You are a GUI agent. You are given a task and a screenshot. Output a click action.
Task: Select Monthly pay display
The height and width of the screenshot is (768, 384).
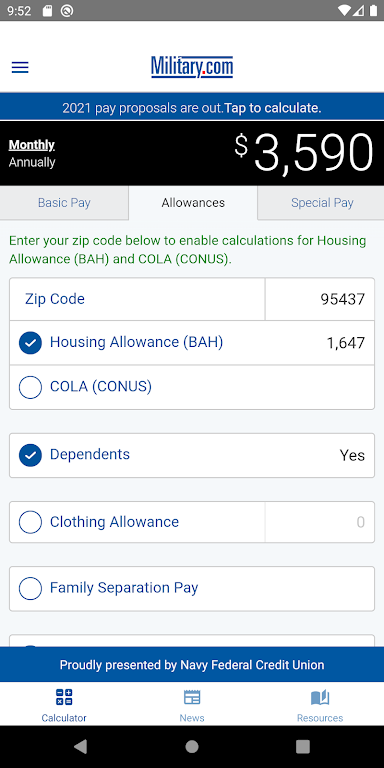(x=32, y=145)
